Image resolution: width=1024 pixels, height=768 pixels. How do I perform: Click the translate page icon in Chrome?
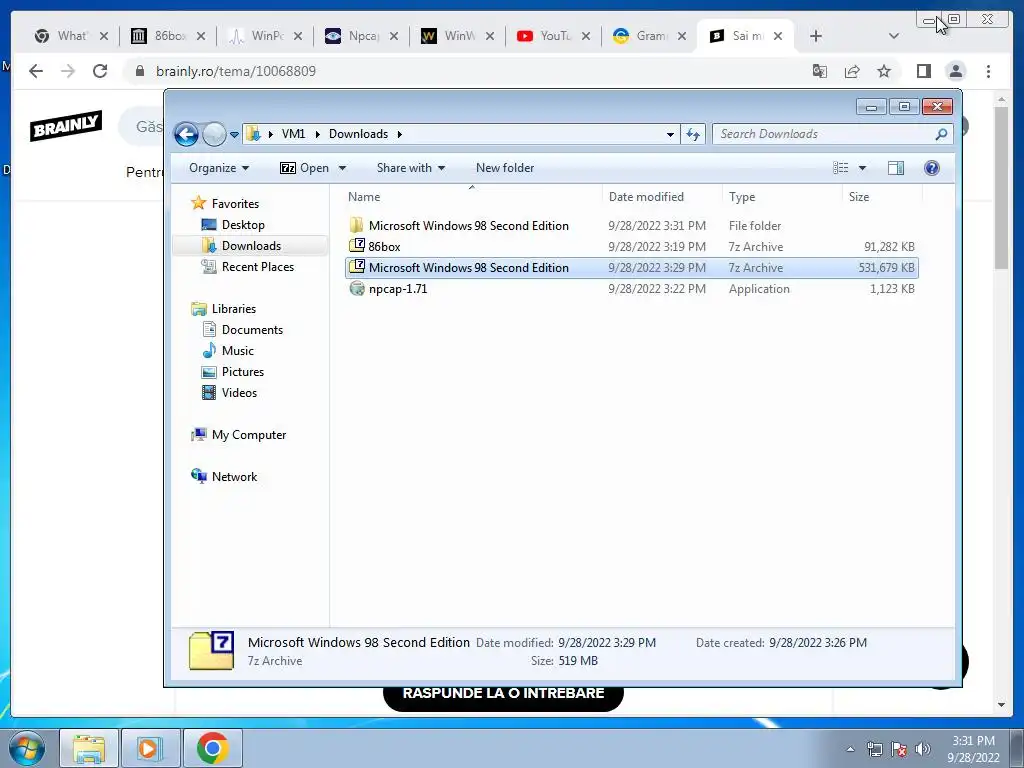[820, 71]
